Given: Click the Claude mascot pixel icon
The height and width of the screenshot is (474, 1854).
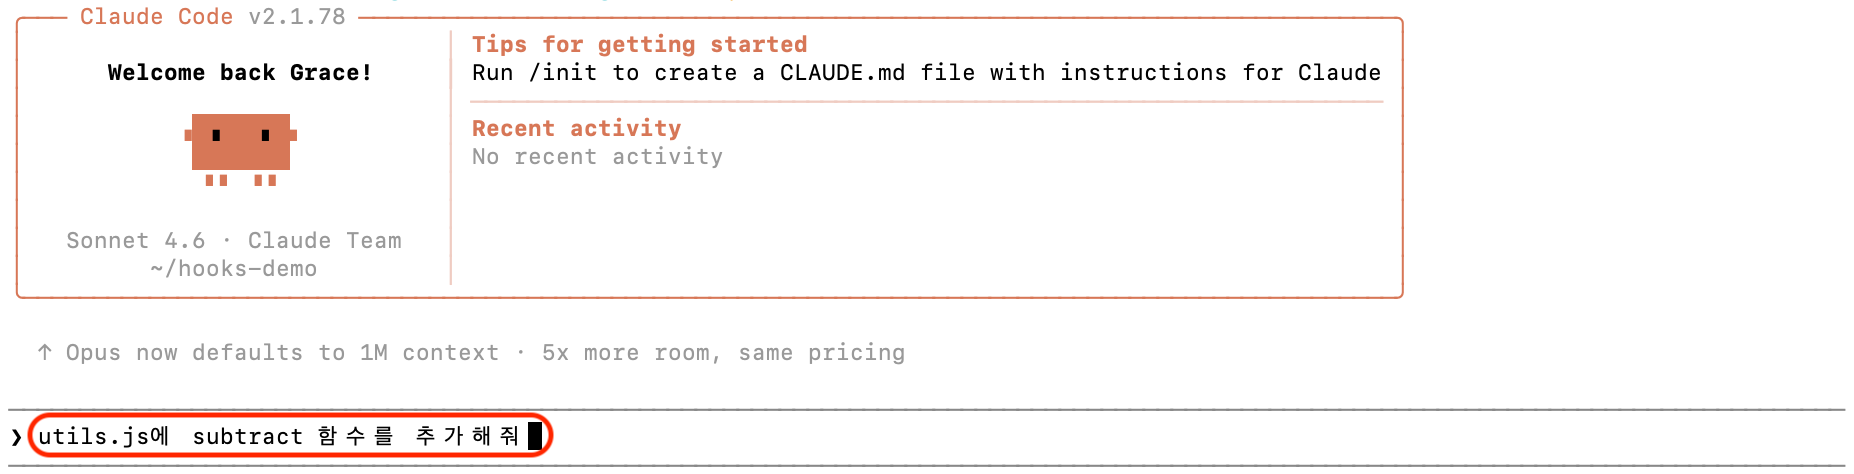Looking at the screenshot, I should 240,147.
